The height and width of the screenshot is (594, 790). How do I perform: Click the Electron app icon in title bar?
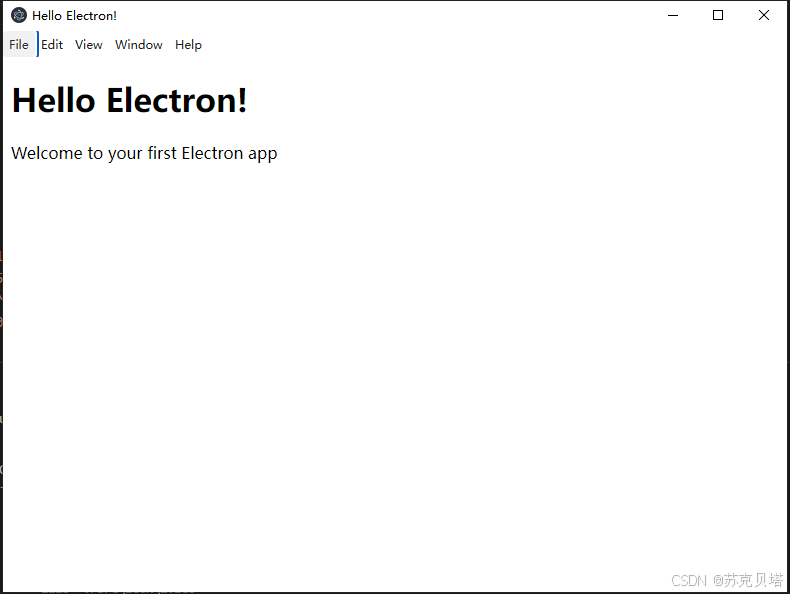point(19,16)
